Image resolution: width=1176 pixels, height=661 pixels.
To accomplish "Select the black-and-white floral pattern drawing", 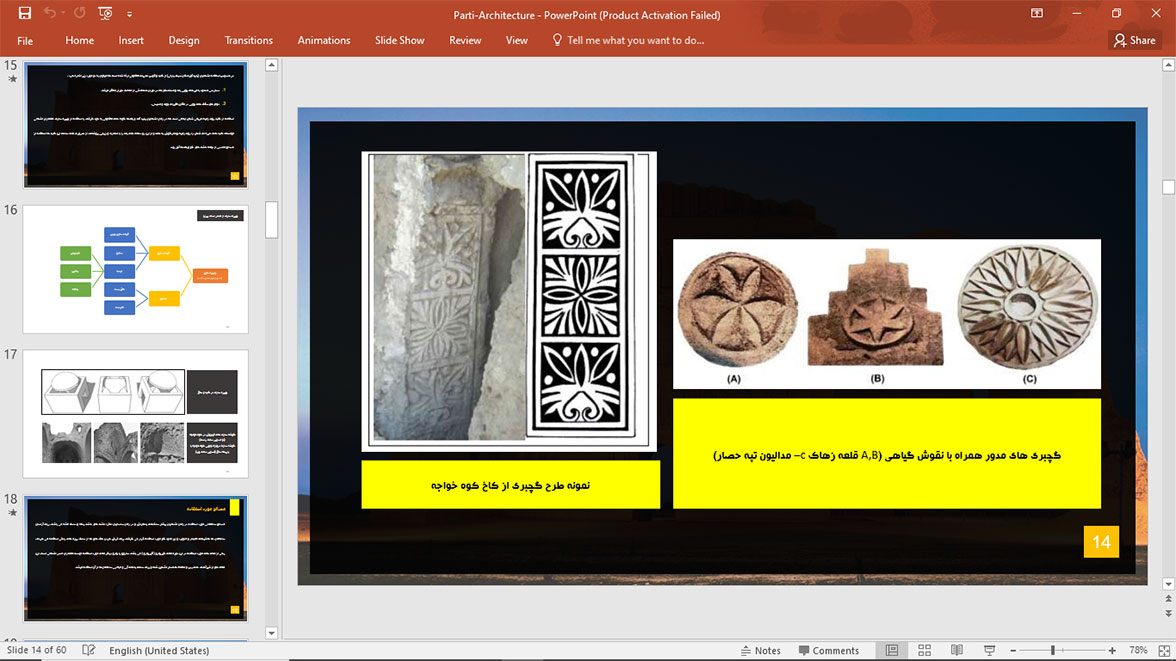I will coord(581,295).
